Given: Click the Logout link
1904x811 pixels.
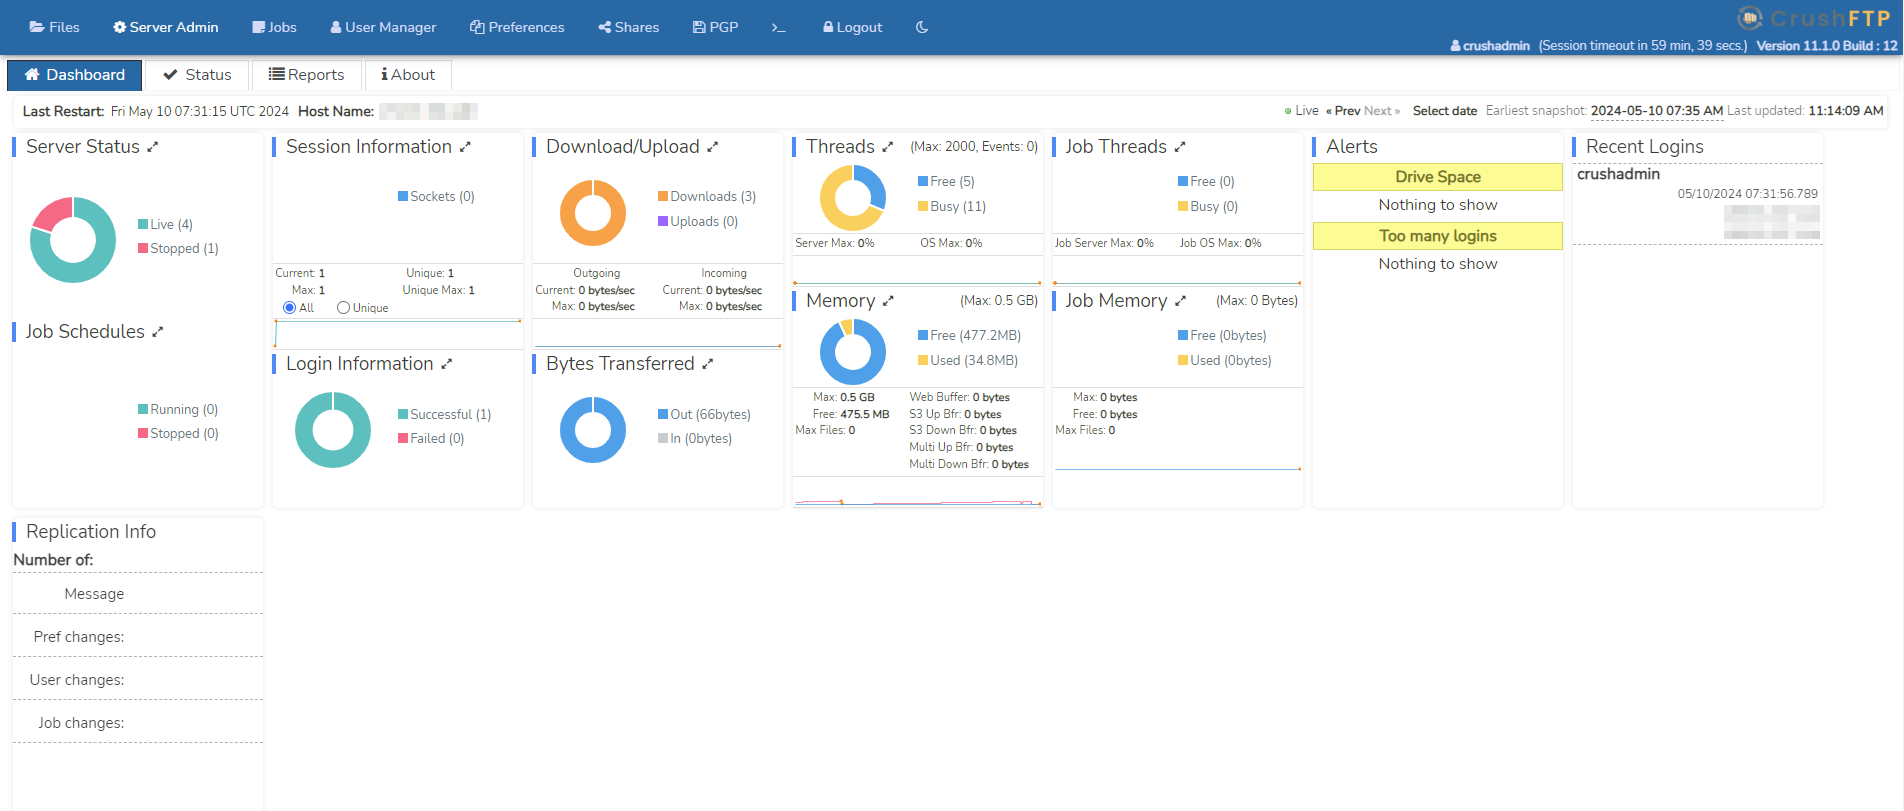Looking at the screenshot, I should point(852,27).
